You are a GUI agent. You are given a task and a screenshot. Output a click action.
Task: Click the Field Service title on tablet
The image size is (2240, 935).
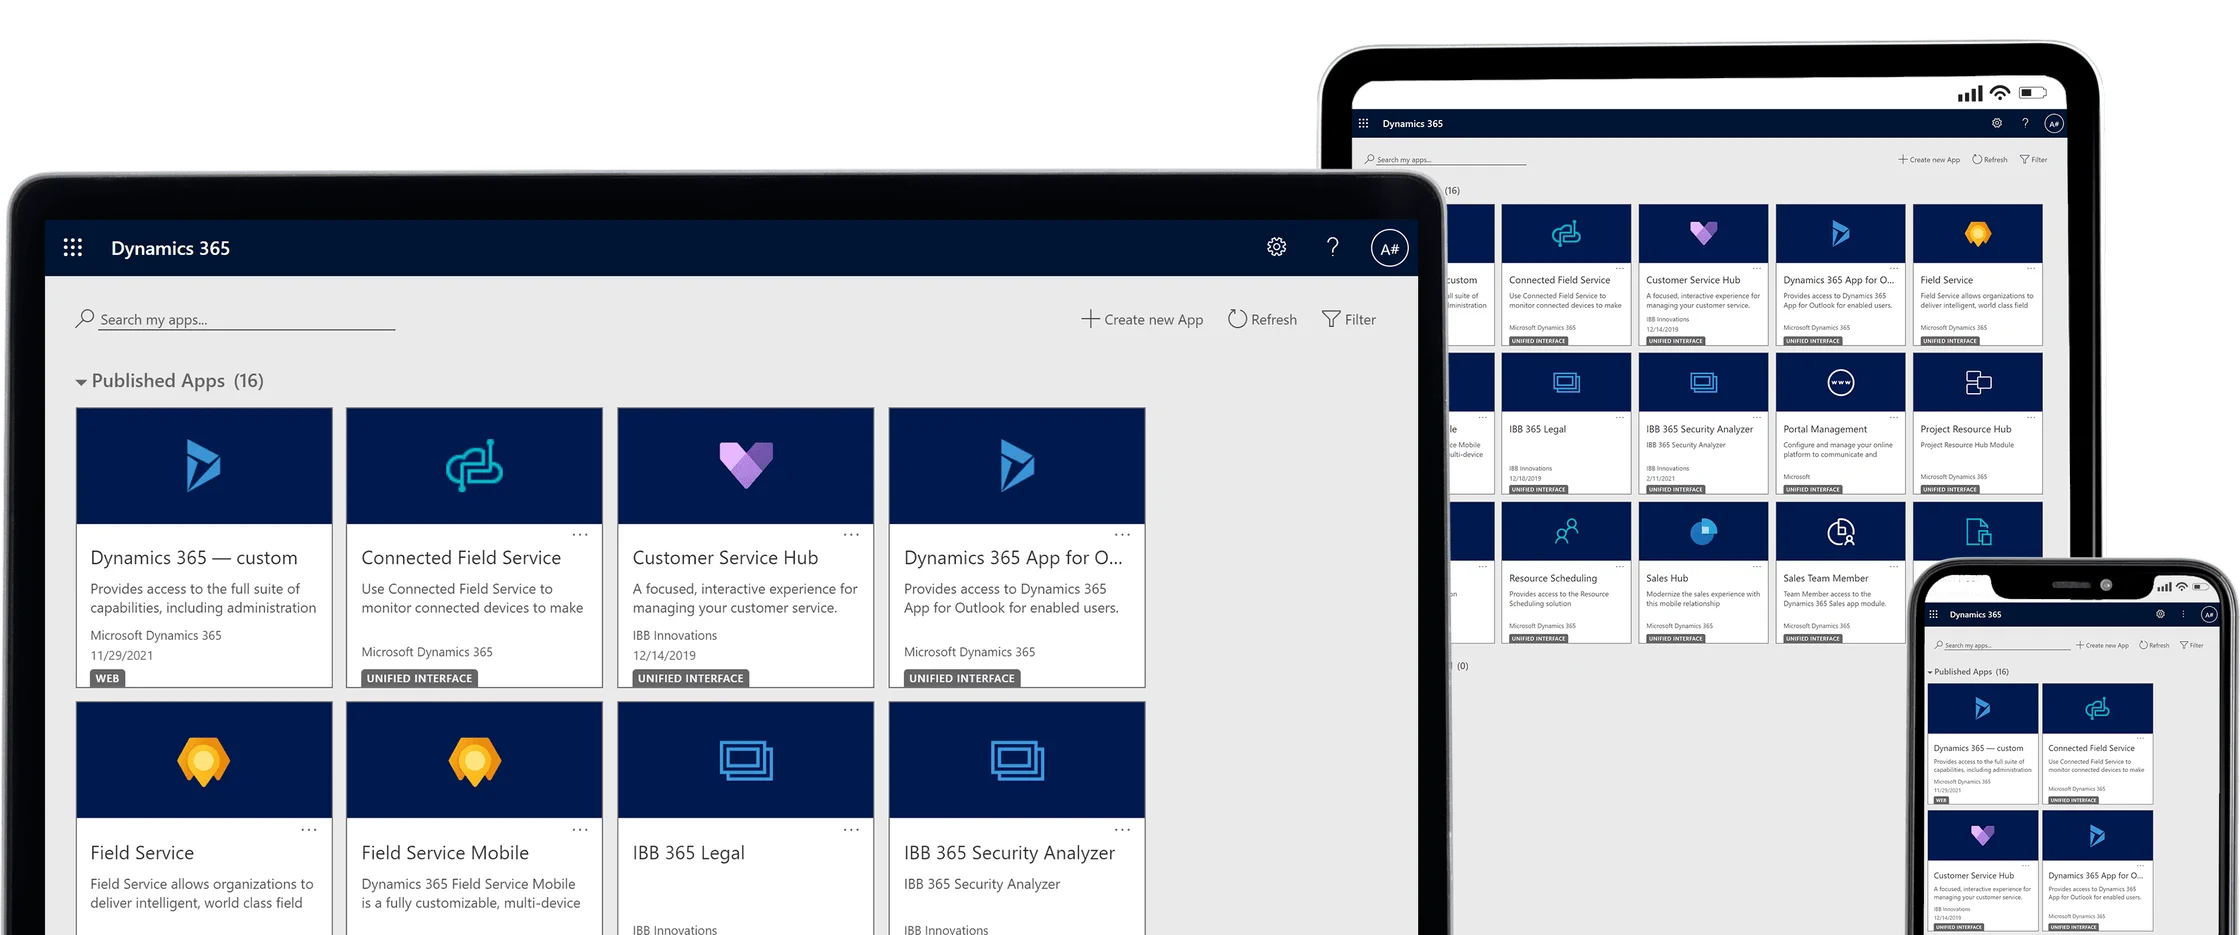coord(1946,280)
